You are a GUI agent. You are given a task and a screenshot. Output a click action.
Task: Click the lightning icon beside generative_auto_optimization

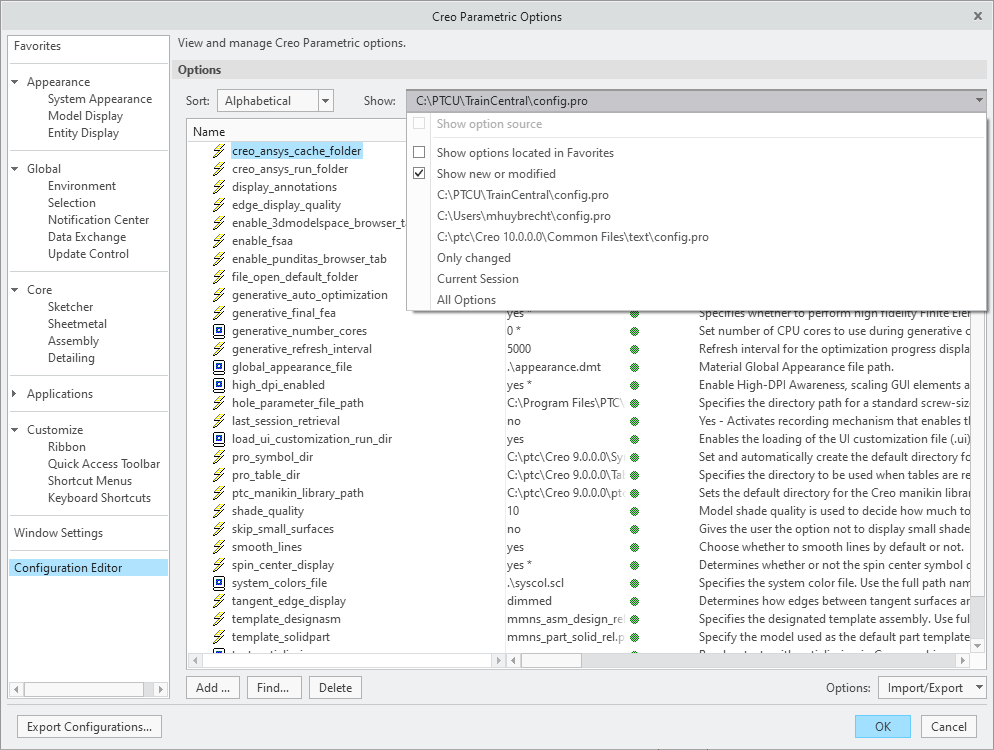219,295
